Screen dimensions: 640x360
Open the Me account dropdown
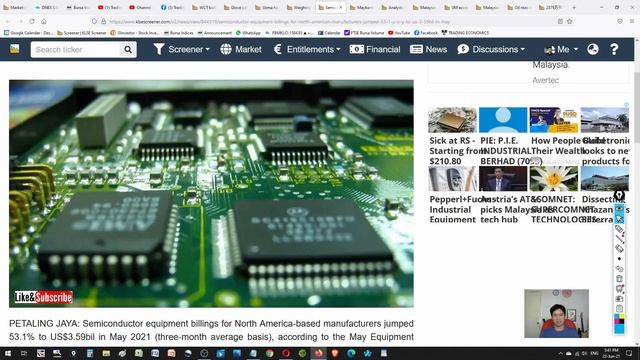pyautogui.click(x=561, y=49)
